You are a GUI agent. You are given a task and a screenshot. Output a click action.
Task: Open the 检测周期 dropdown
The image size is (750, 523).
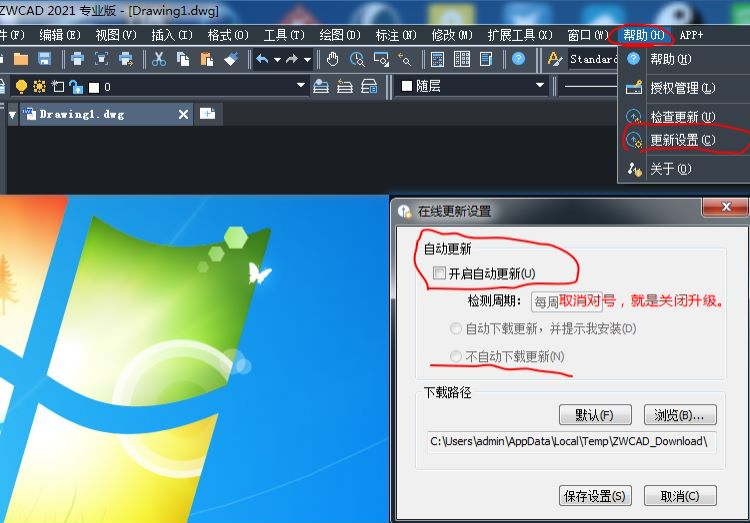click(x=566, y=302)
